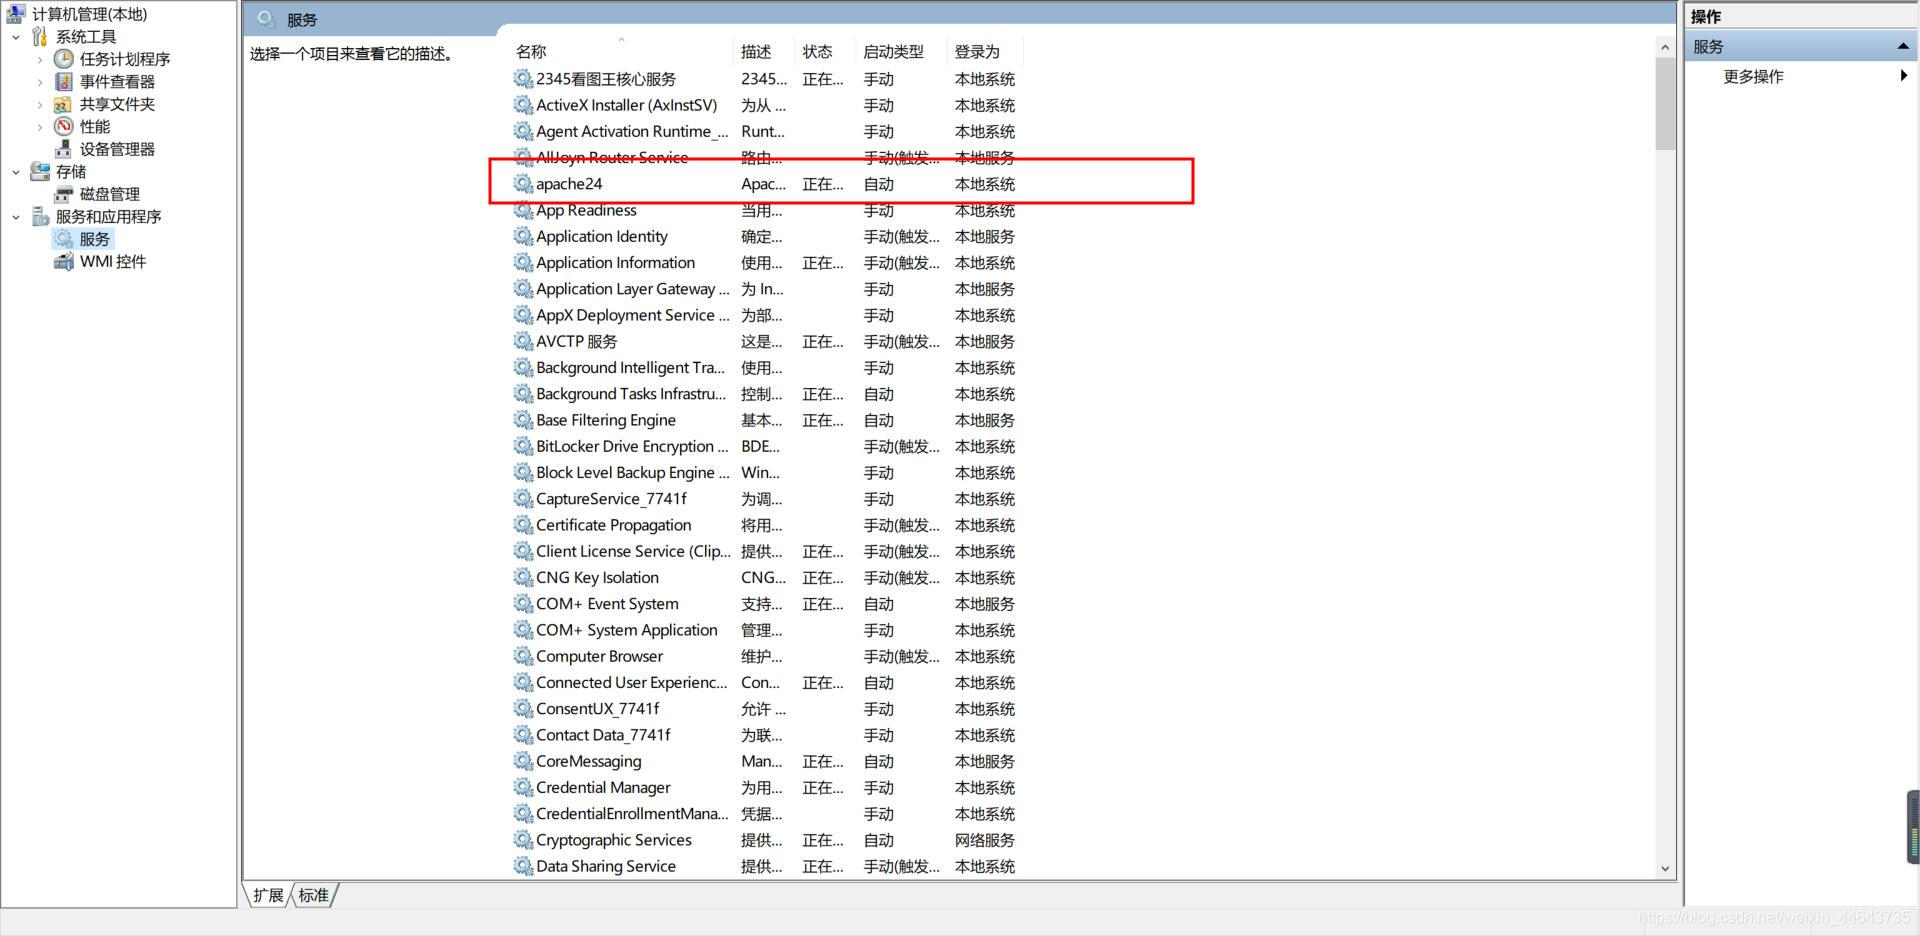1920x936 pixels.
Task: Select the Application Information service
Action: click(766, 262)
